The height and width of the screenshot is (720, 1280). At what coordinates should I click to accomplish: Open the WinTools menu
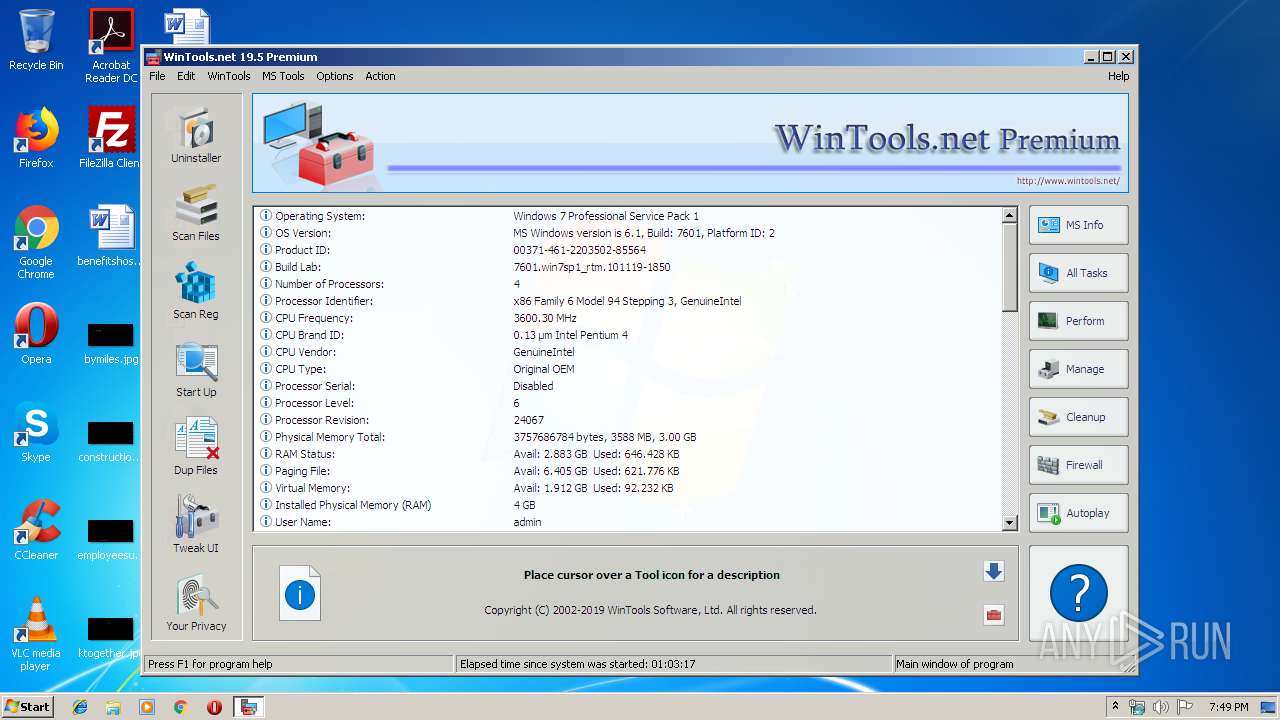point(229,76)
